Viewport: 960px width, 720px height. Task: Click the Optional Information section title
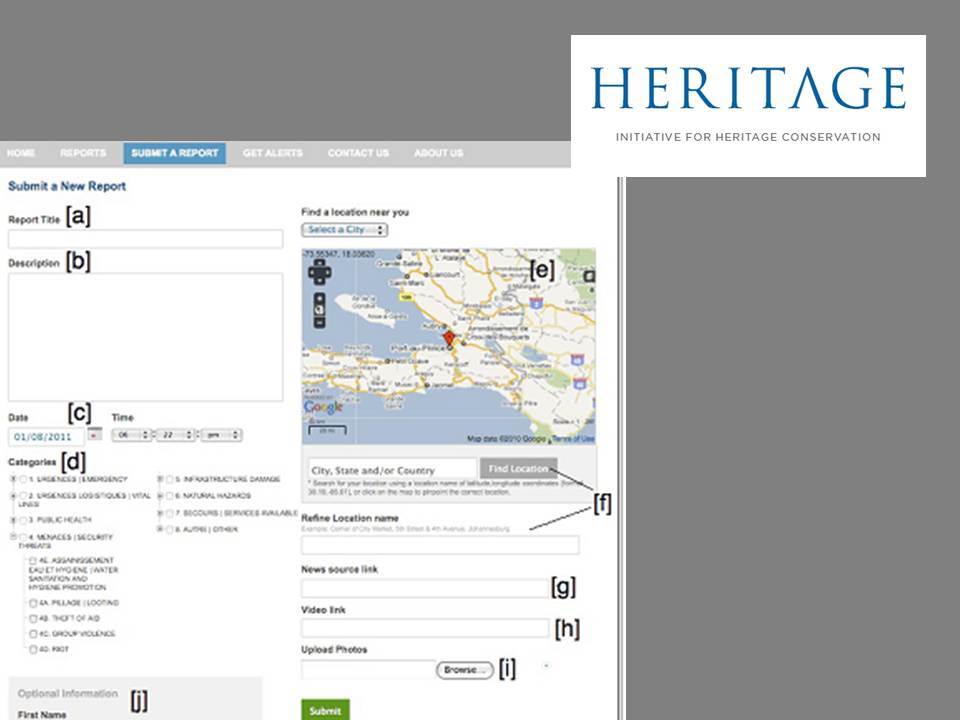tap(68, 694)
